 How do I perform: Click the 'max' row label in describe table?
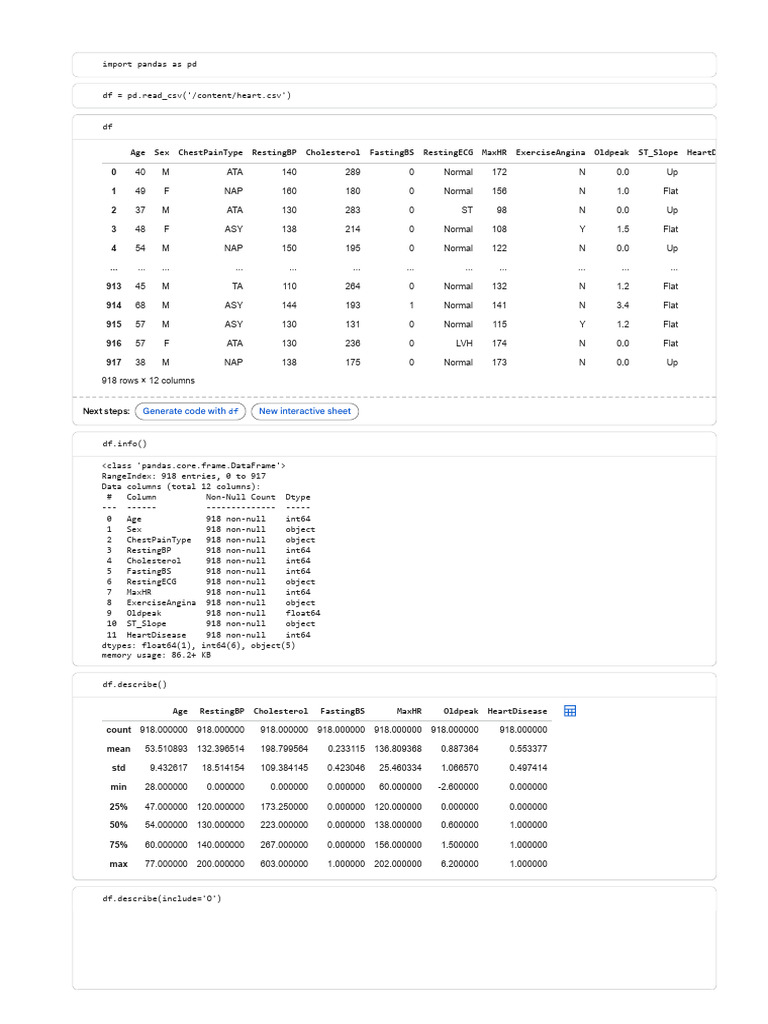pos(118,864)
